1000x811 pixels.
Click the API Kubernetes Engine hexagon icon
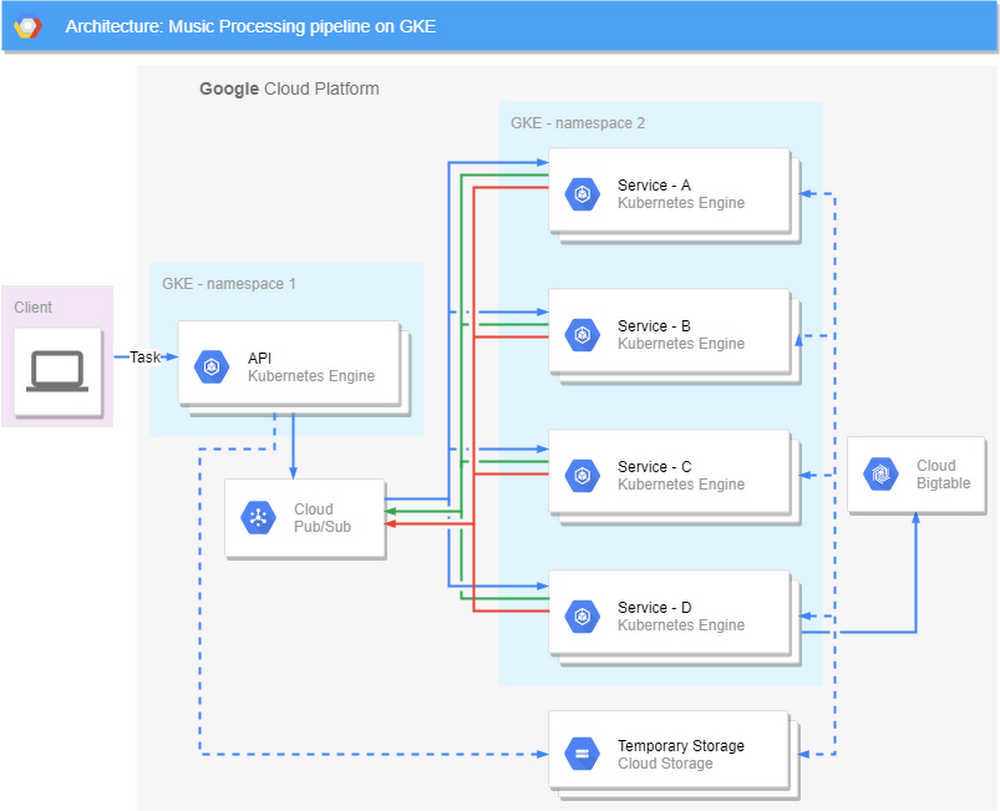pos(212,367)
